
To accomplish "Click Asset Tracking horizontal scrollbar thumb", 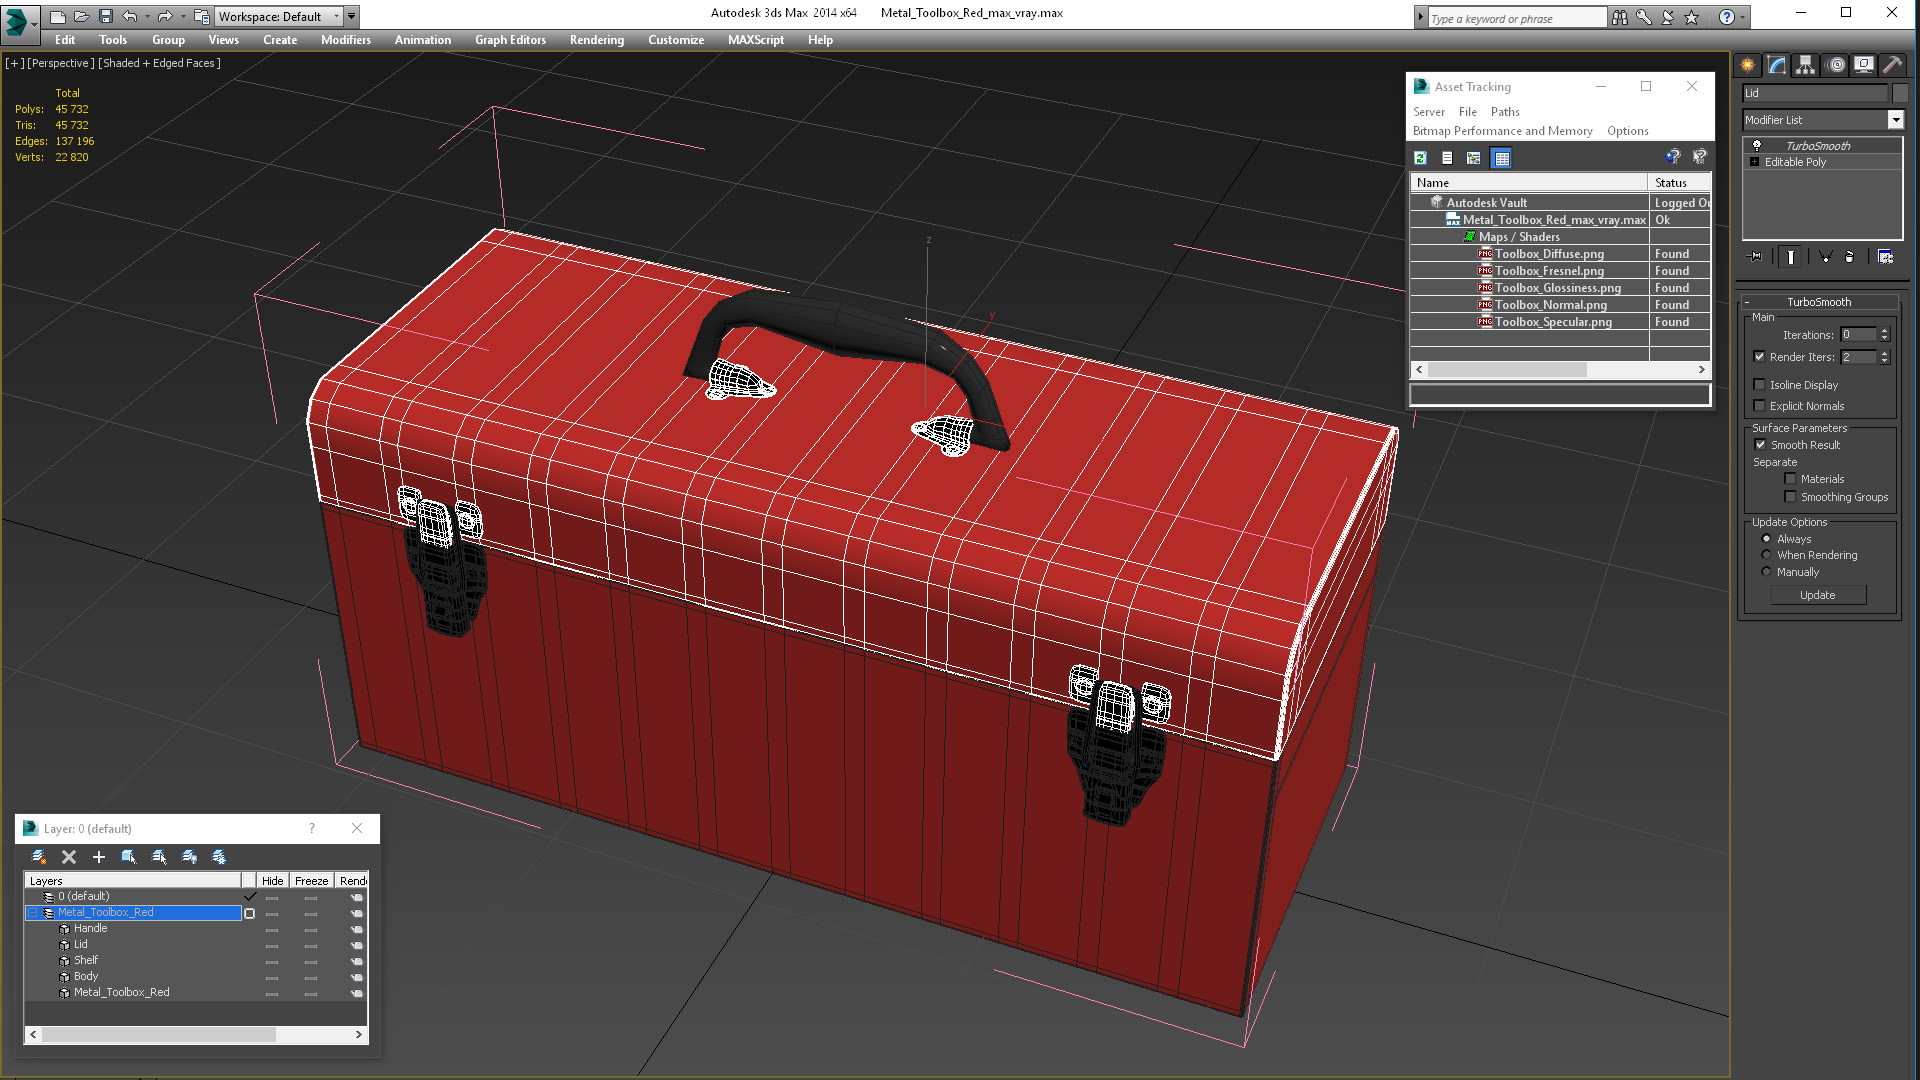I will click(1506, 370).
